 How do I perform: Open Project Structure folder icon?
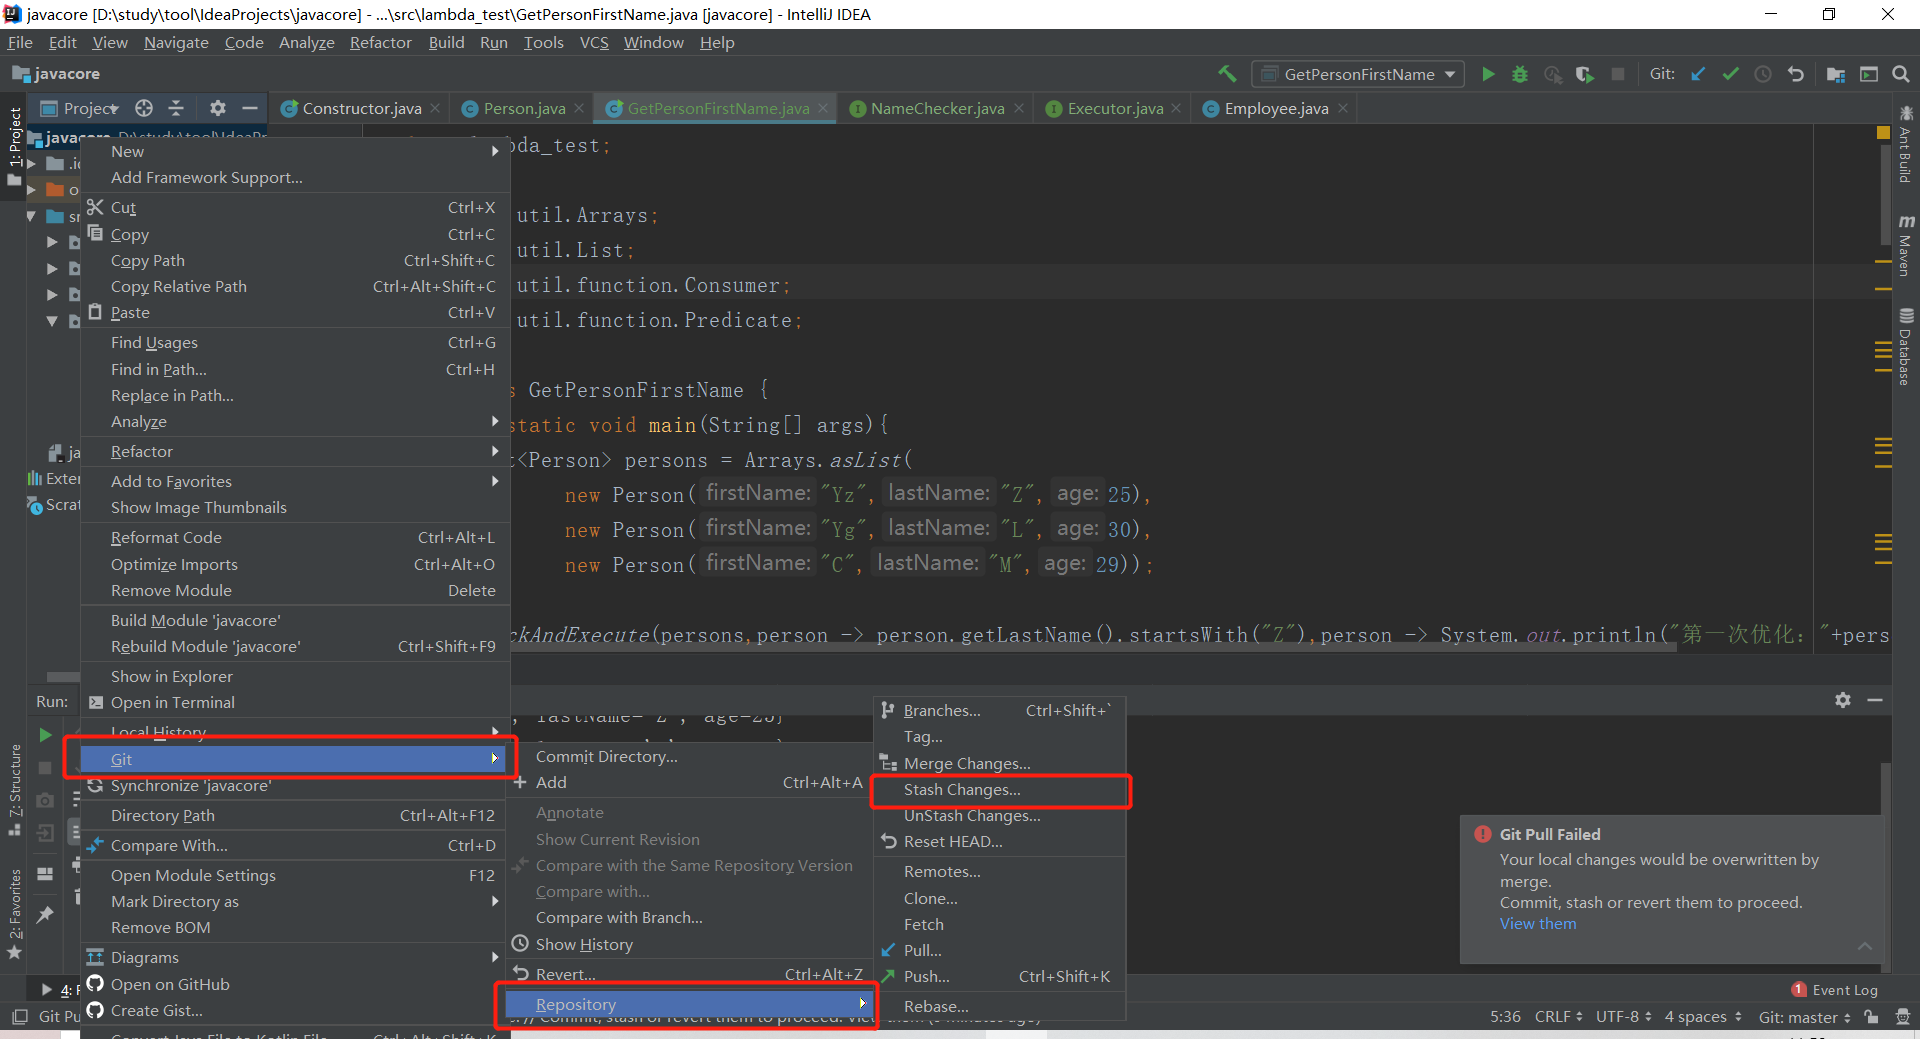pyautogui.click(x=1836, y=74)
